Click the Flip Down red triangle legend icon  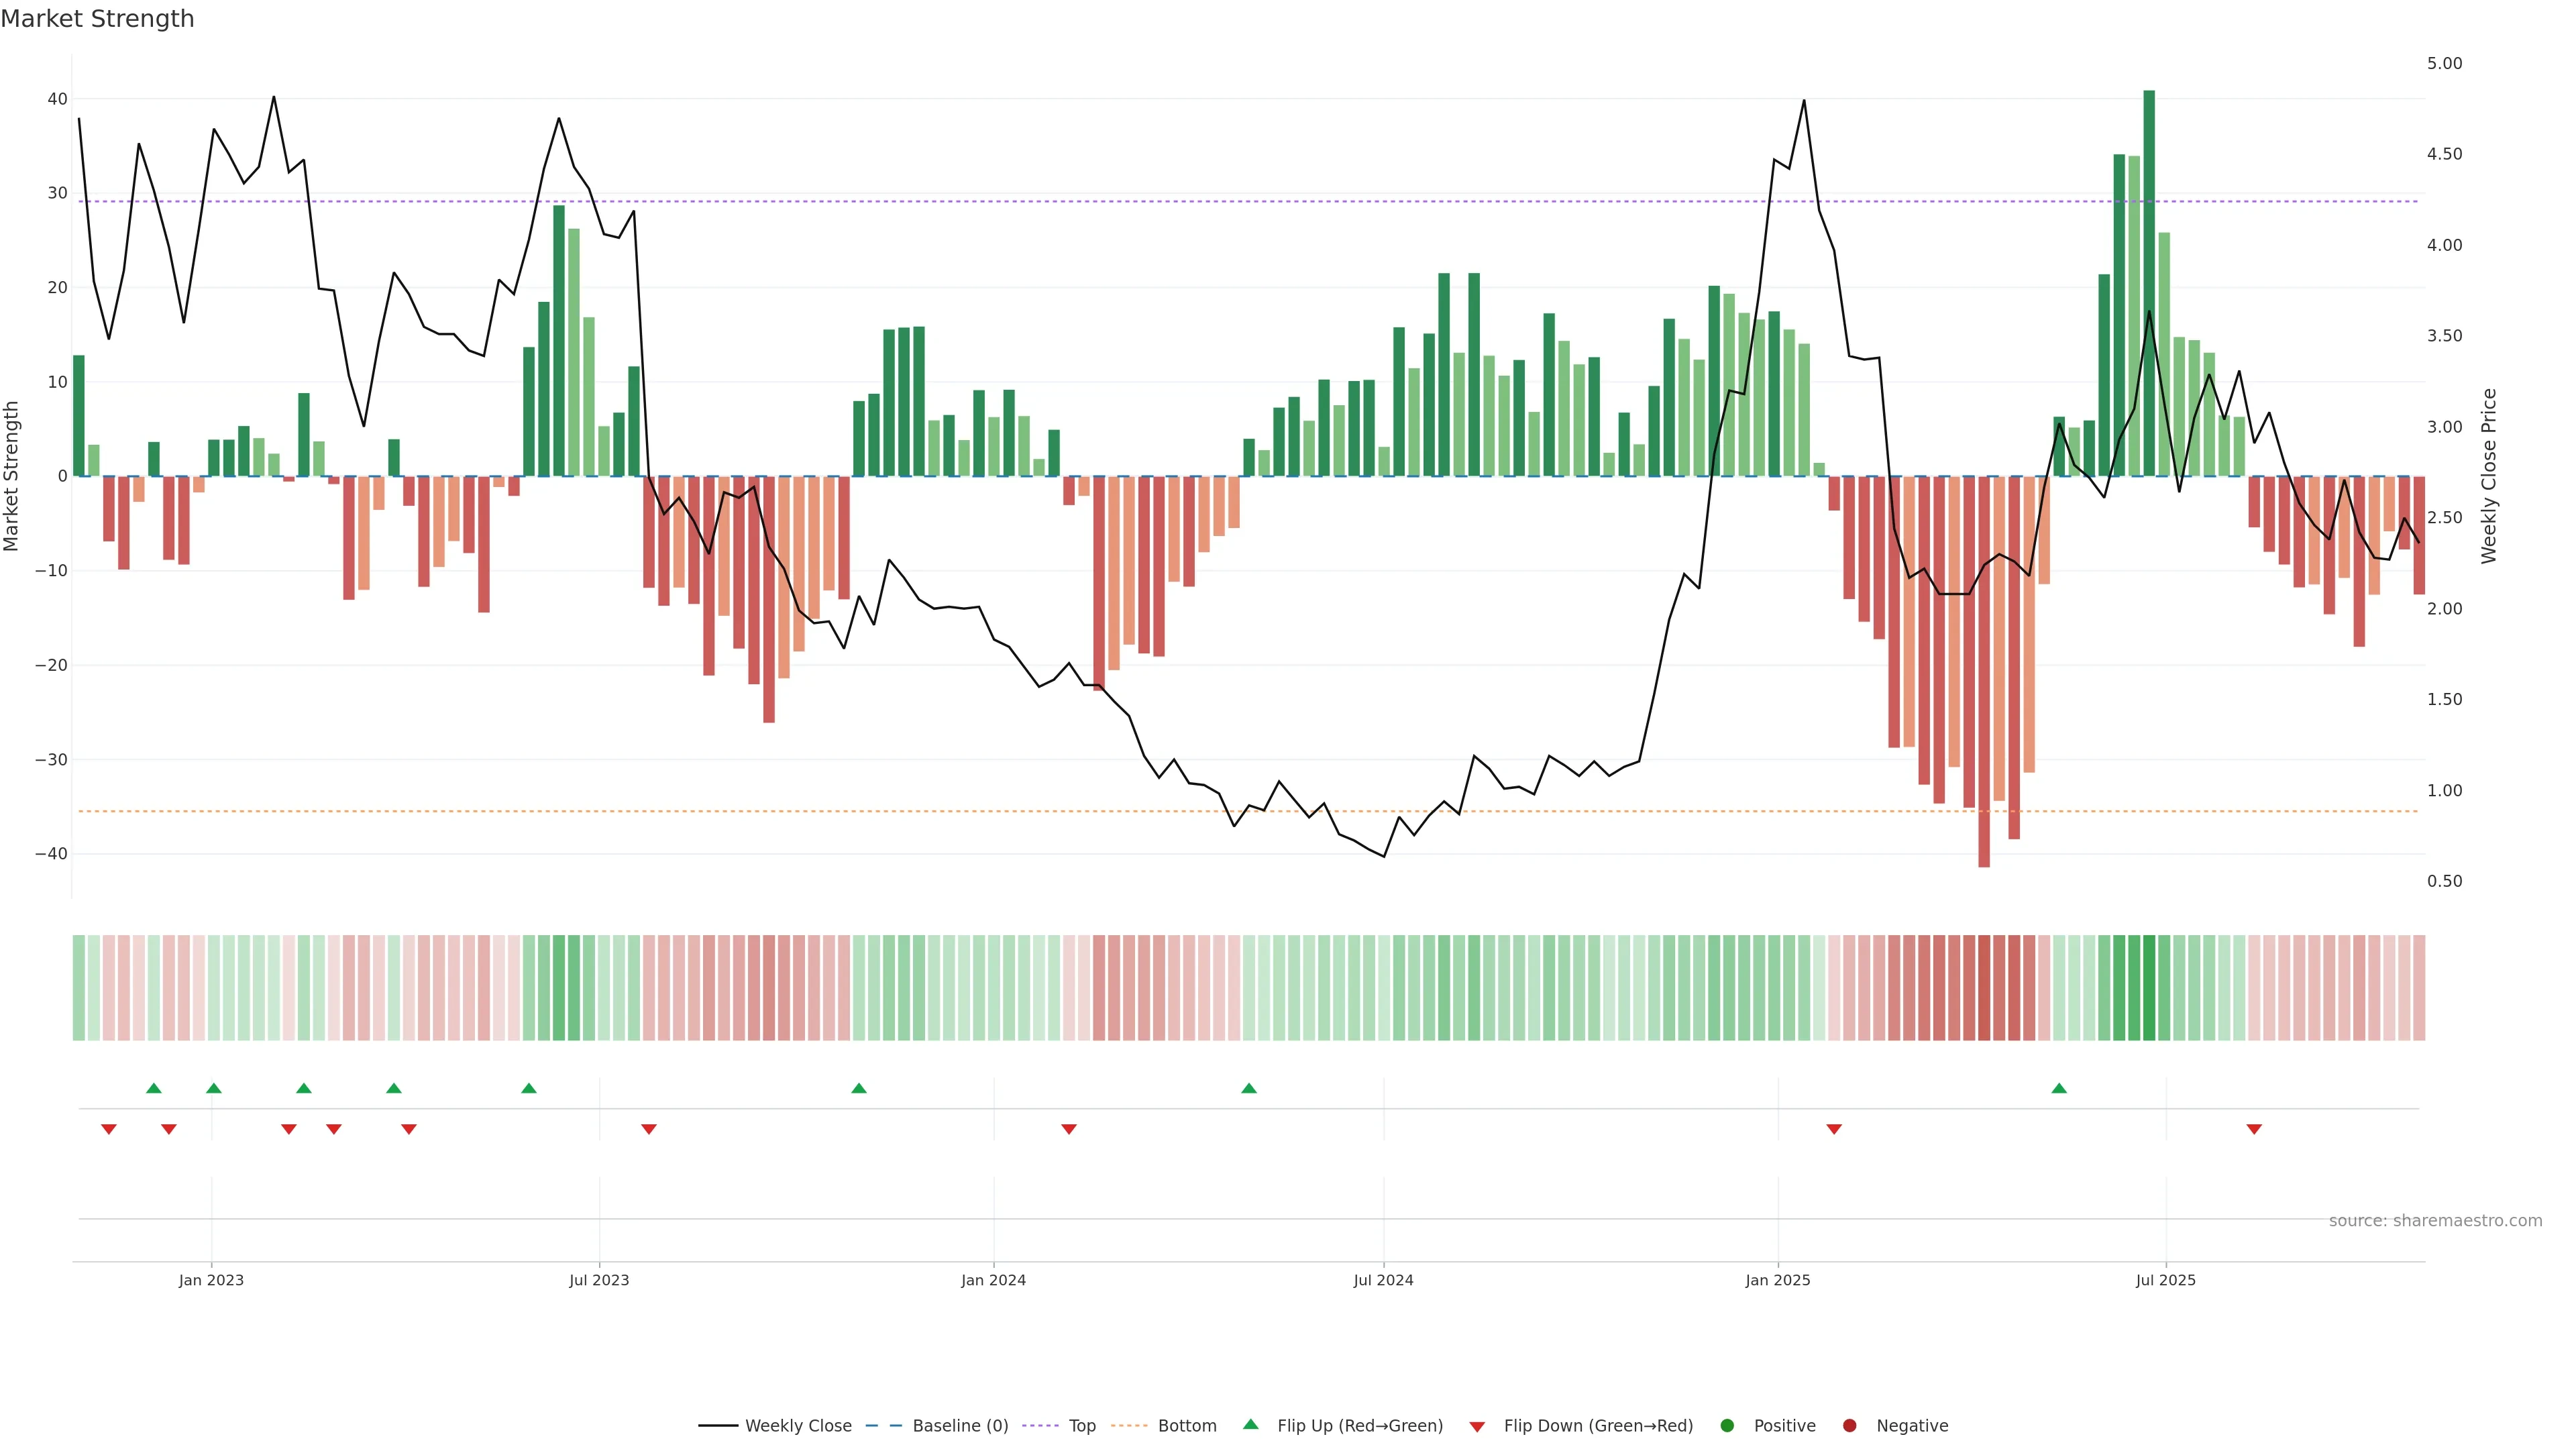click(x=1477, y=1426)
